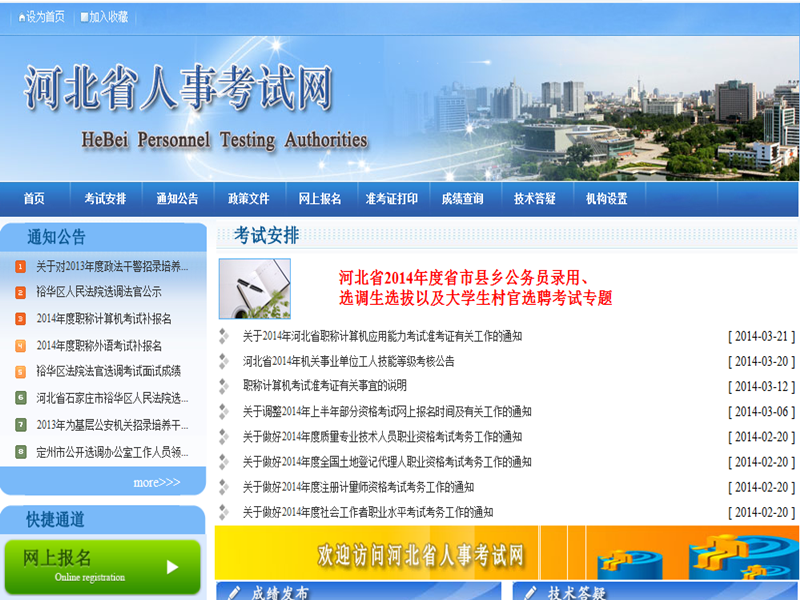
Task: Open the 政策文件 navigation item
Action: point(248,198)
